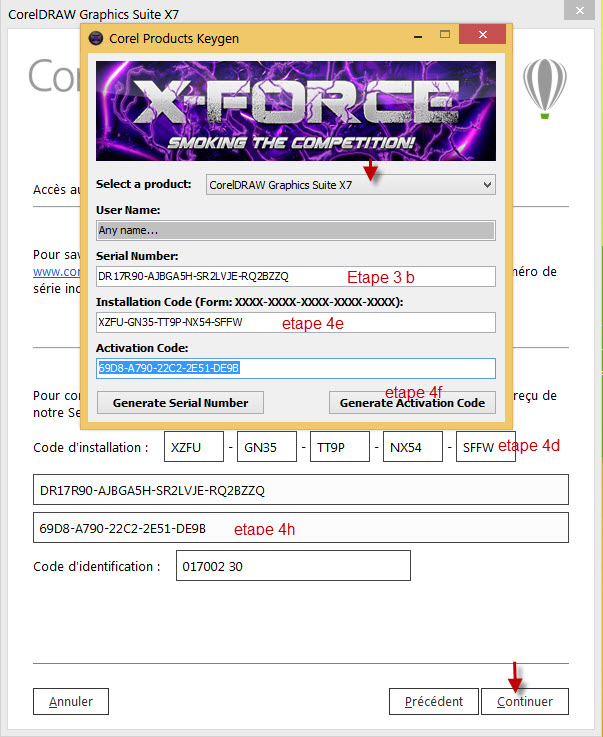
Task: Click the TT9P installation code box
Action: pos(340,447)
